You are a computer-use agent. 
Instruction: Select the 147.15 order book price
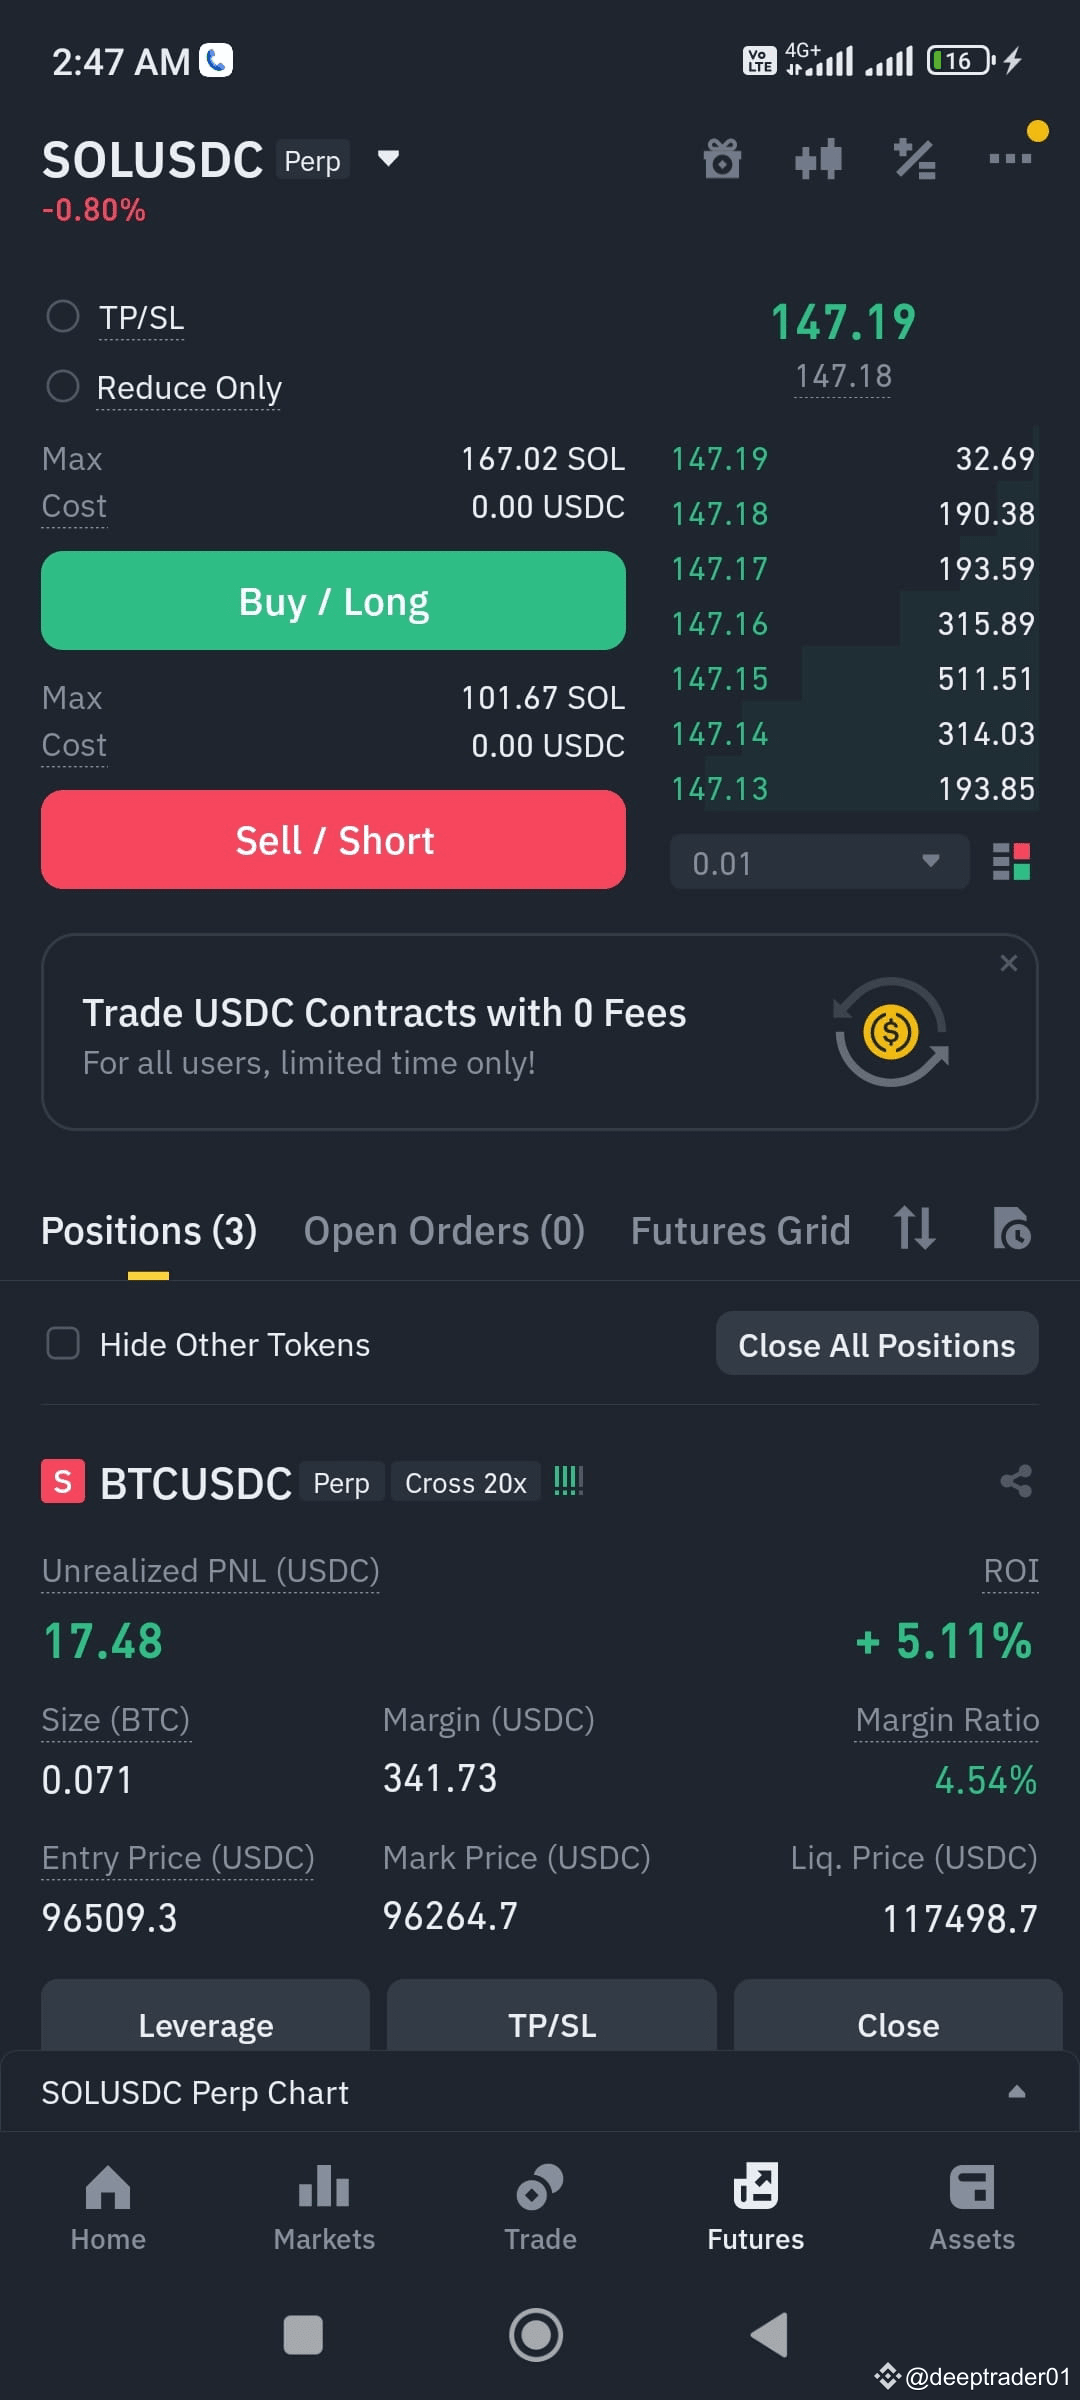pyautogui.click(x=720, y=679)
